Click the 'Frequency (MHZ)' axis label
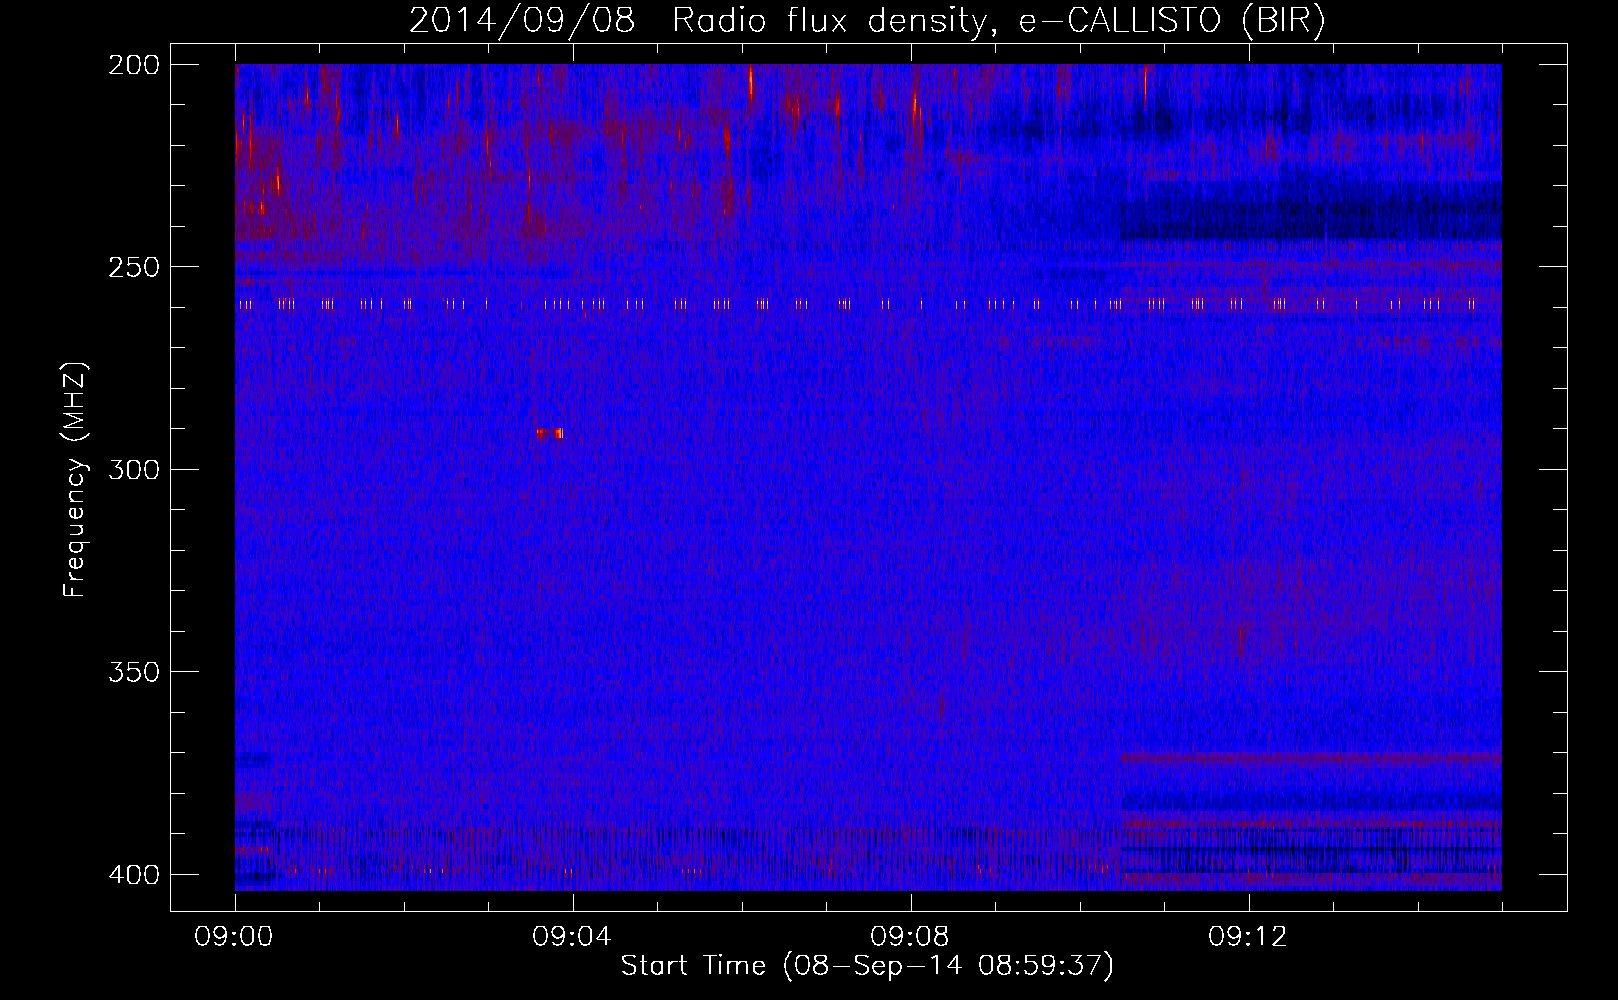 tap(75, 479)
